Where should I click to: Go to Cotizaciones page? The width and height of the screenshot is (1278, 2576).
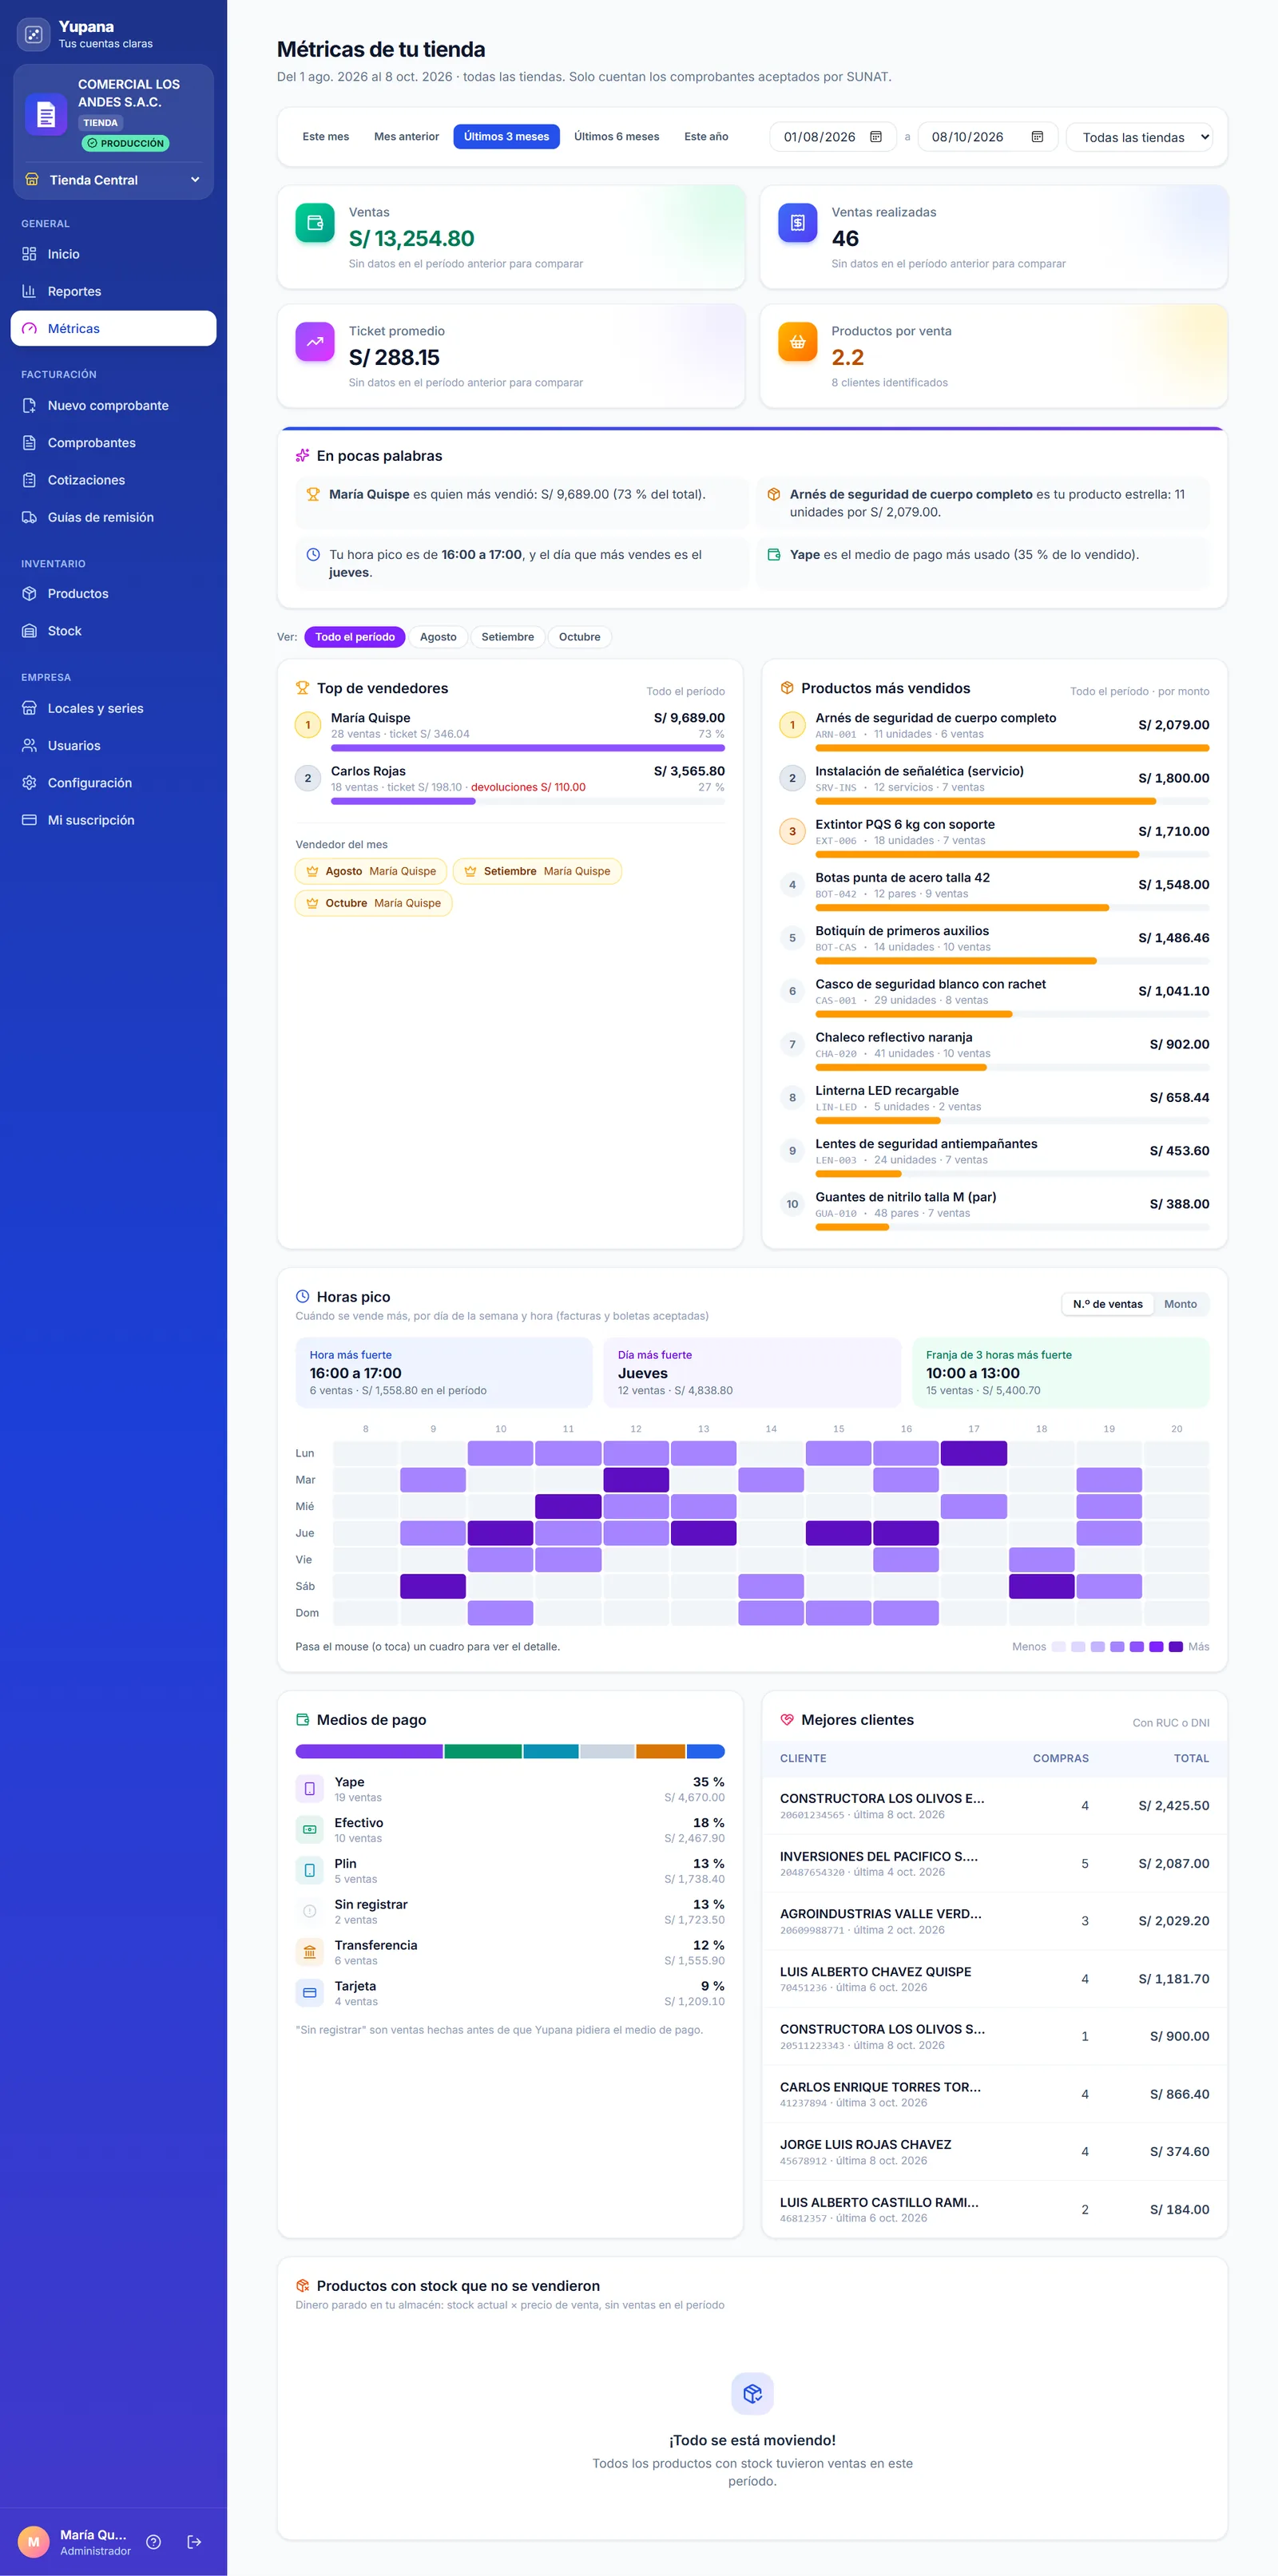point(113,480)
